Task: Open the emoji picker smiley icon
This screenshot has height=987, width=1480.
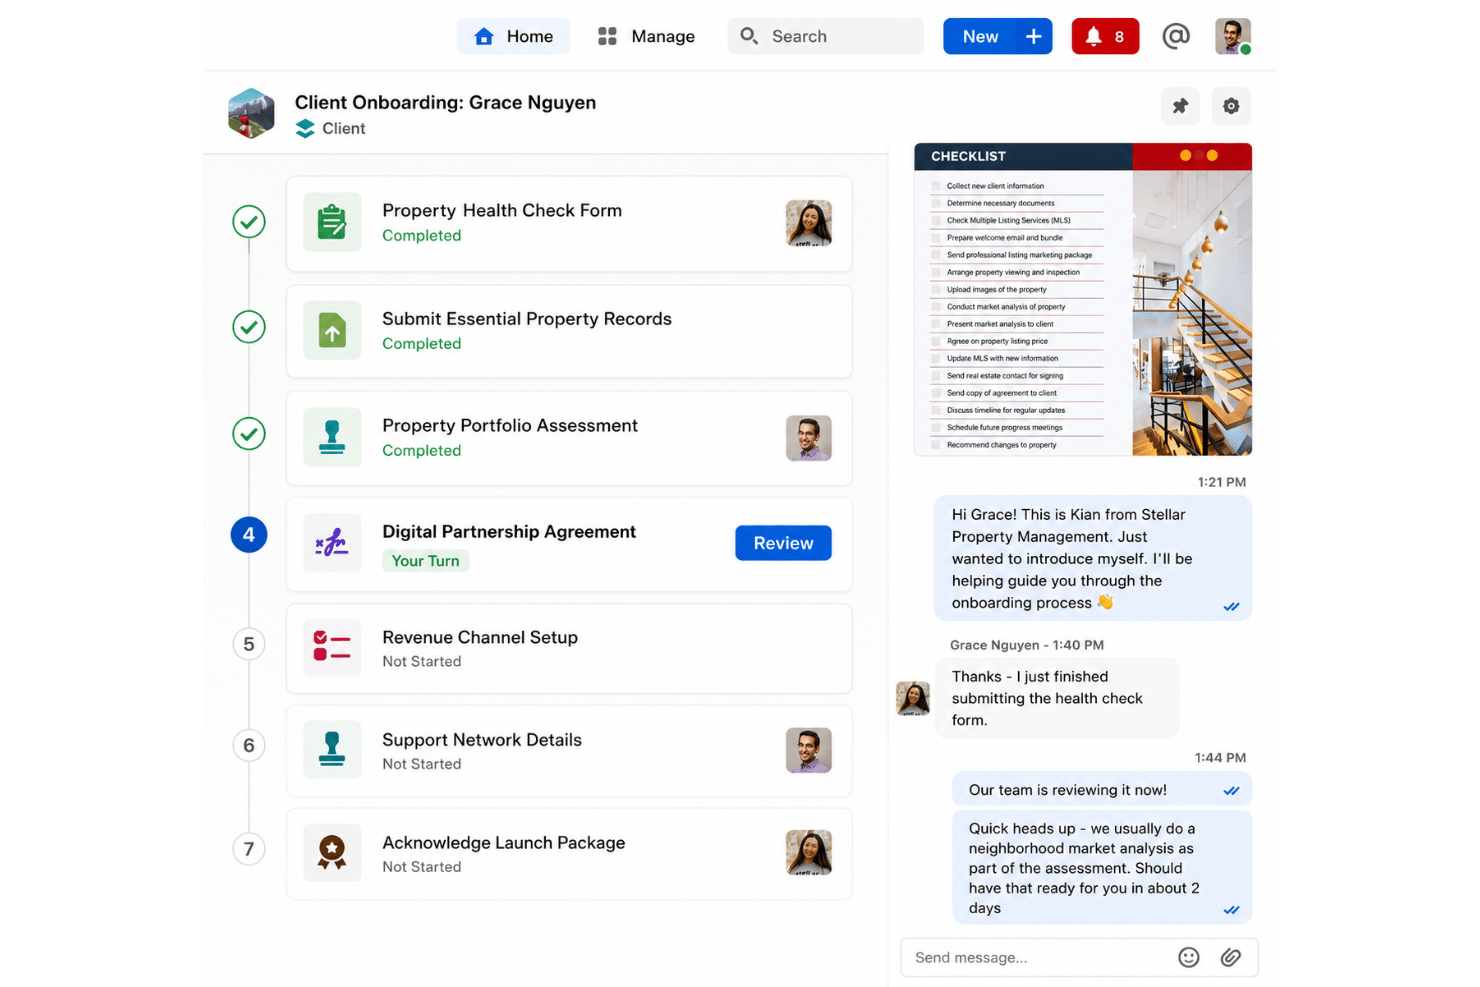Action: 1188,957
